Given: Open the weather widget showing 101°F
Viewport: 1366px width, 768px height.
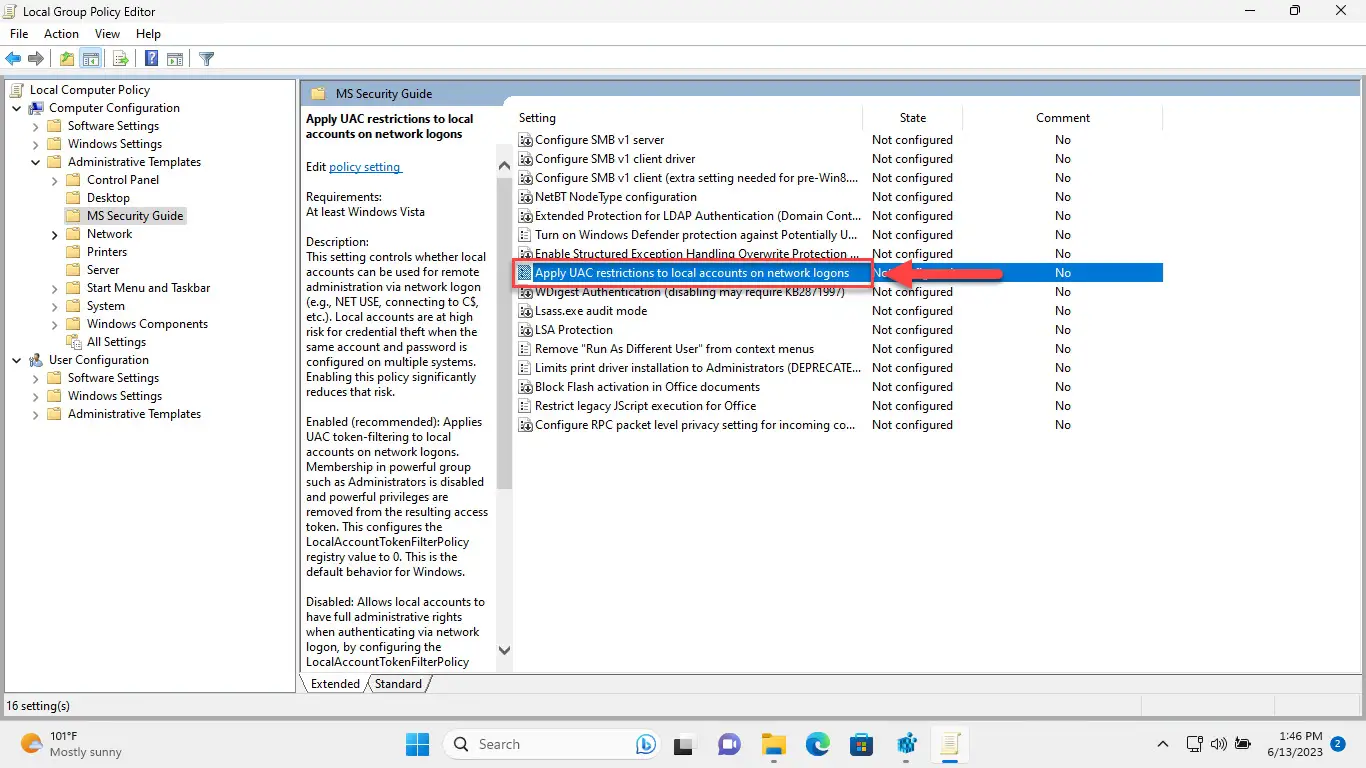Looking at the screenshot, I should [x=70, y=744].
